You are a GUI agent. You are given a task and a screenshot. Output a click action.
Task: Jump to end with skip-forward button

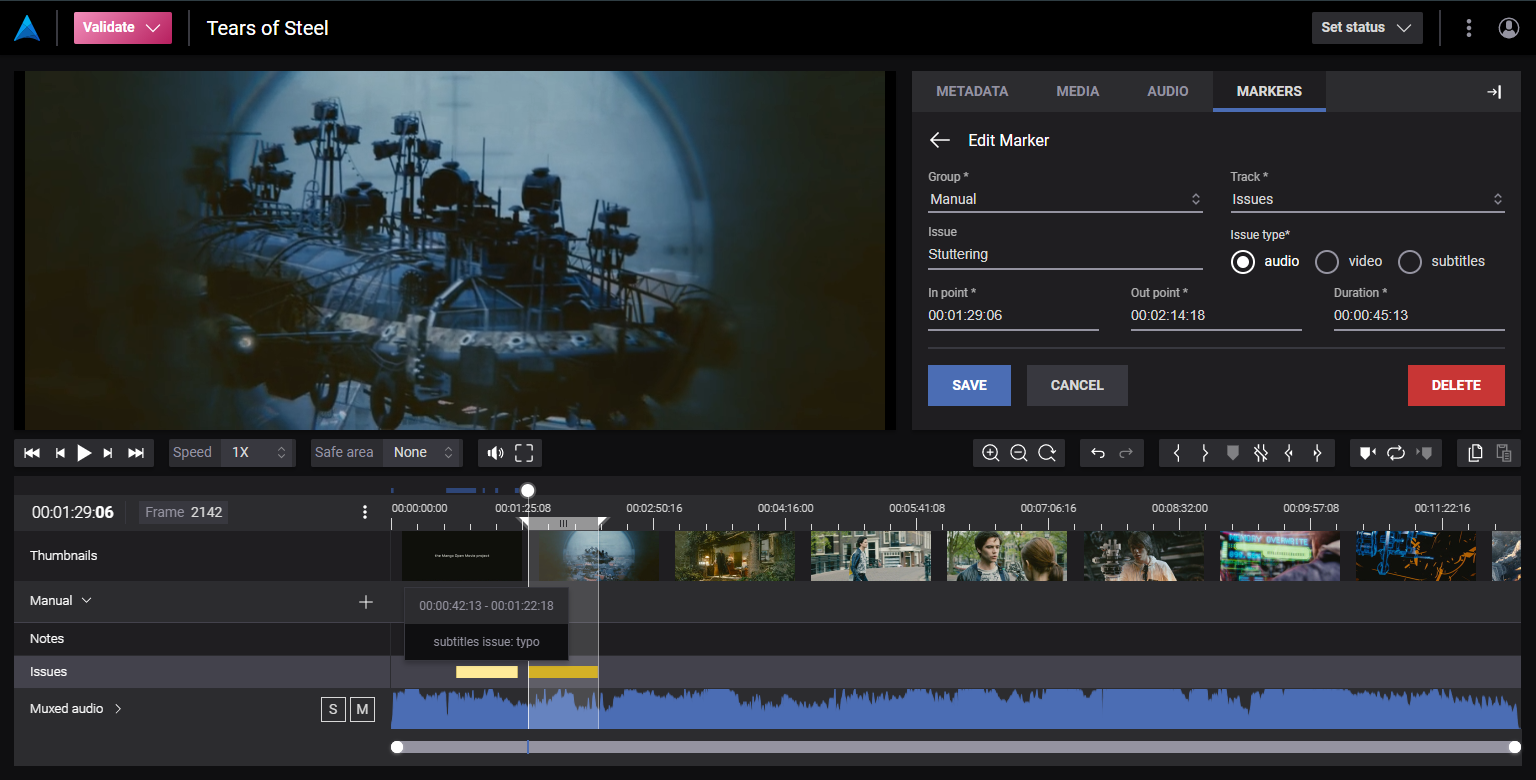click(x=136, y=453)
